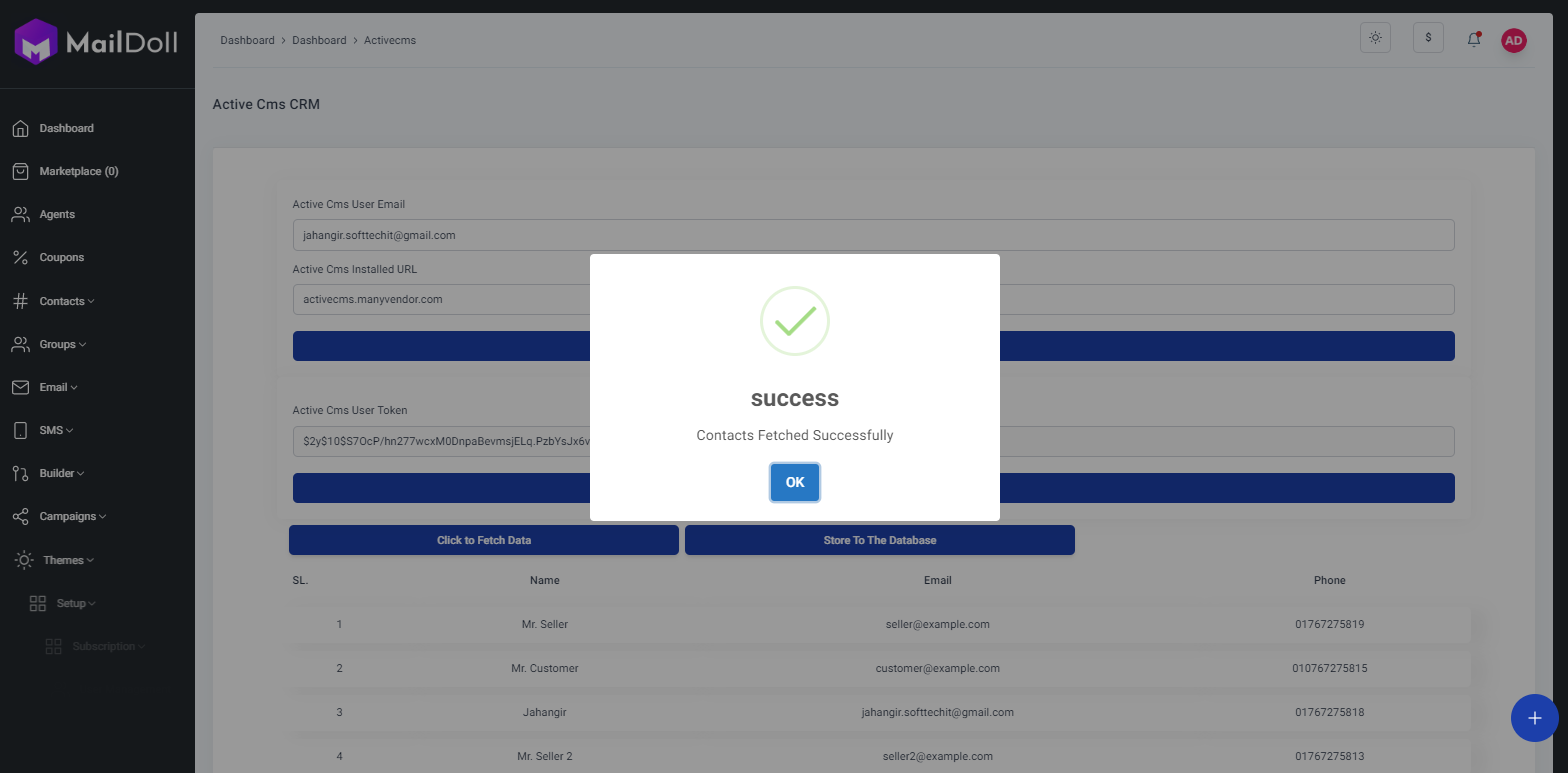
Task: Select seller2@example.com email cell
Action: click(x=938, y=756)
